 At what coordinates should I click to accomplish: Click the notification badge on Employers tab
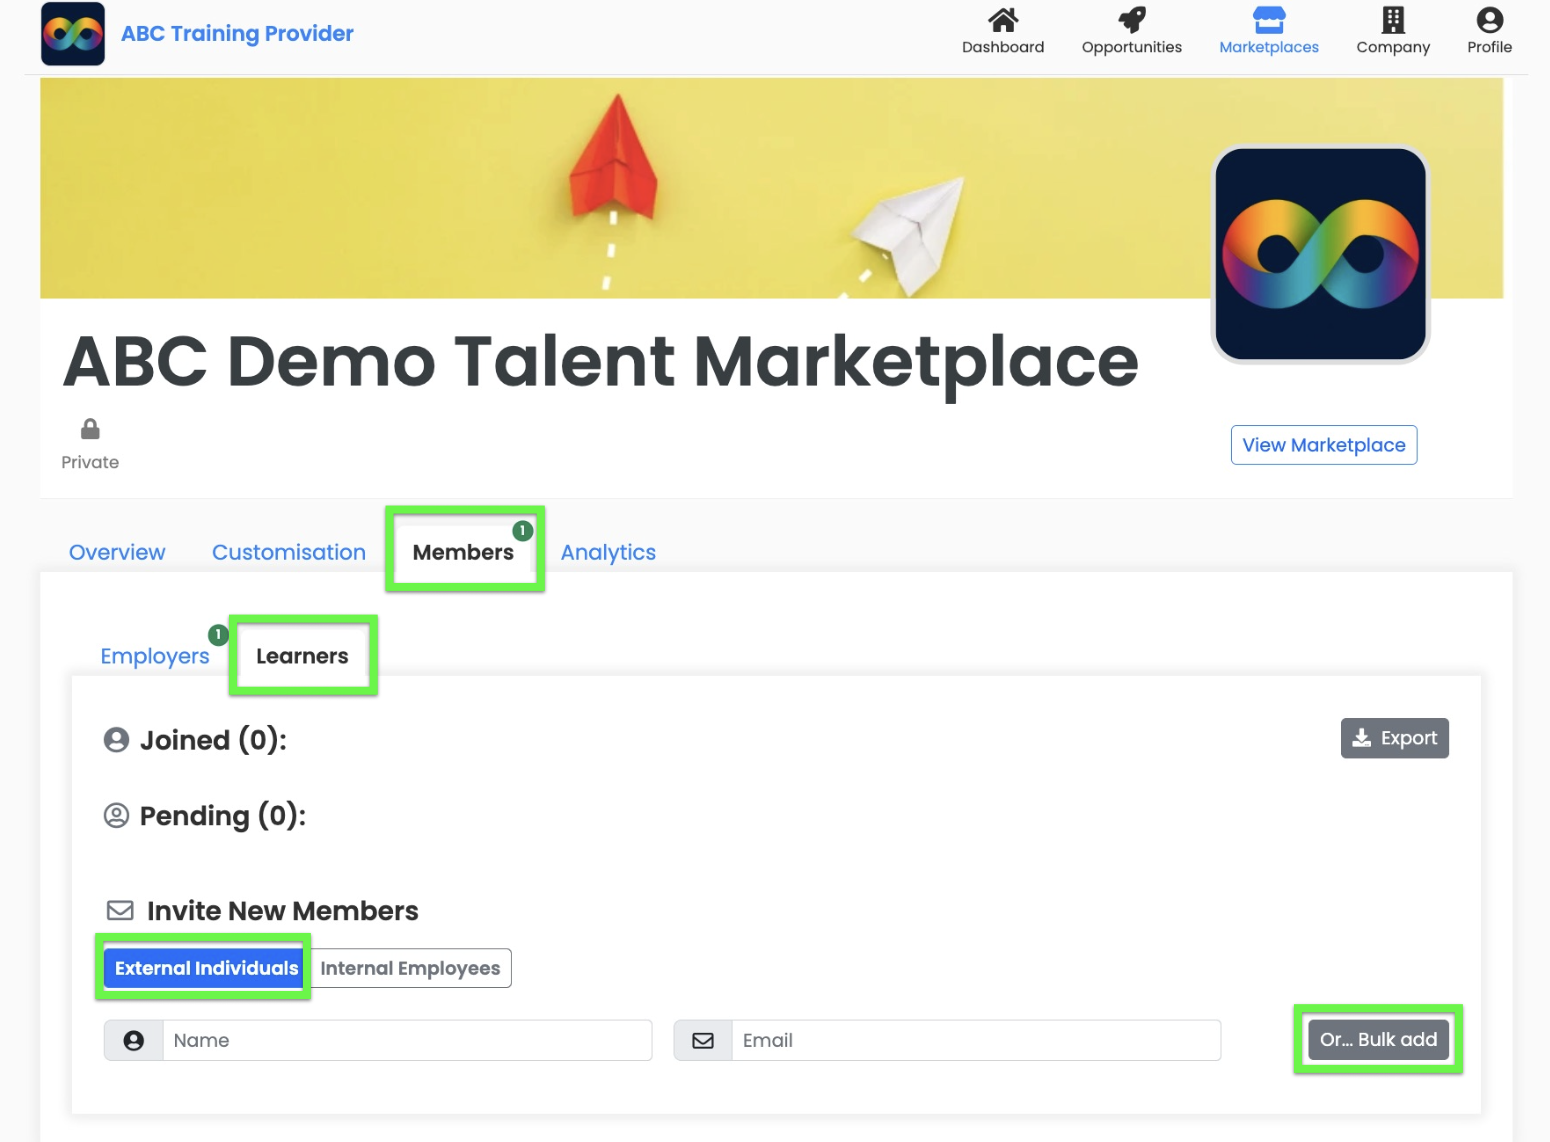[217, 635]
